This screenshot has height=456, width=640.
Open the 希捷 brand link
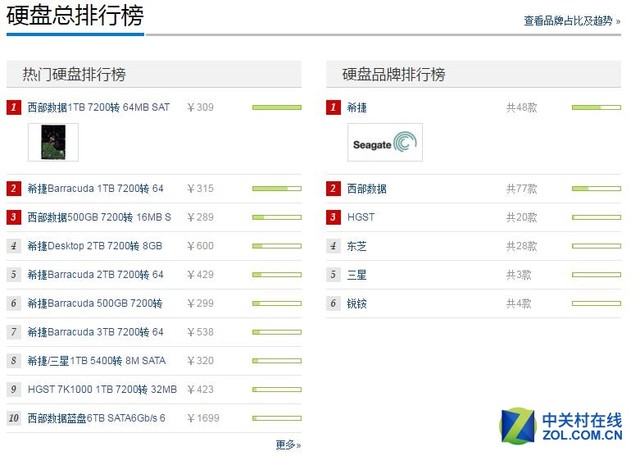coord(357,107)
